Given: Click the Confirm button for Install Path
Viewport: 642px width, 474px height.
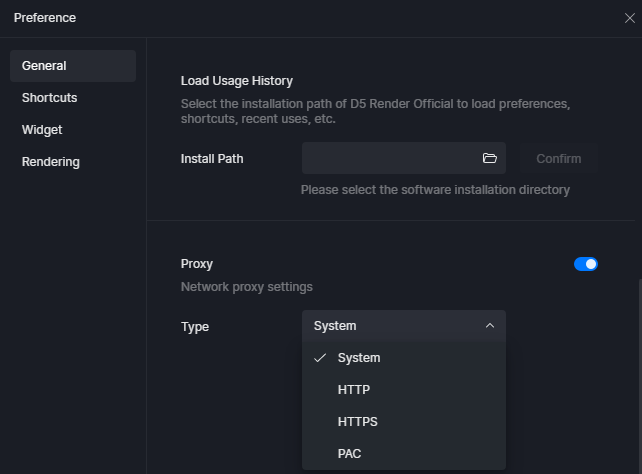Looking at the screenshot, I should pyautogui.click(x=558, y=158).
